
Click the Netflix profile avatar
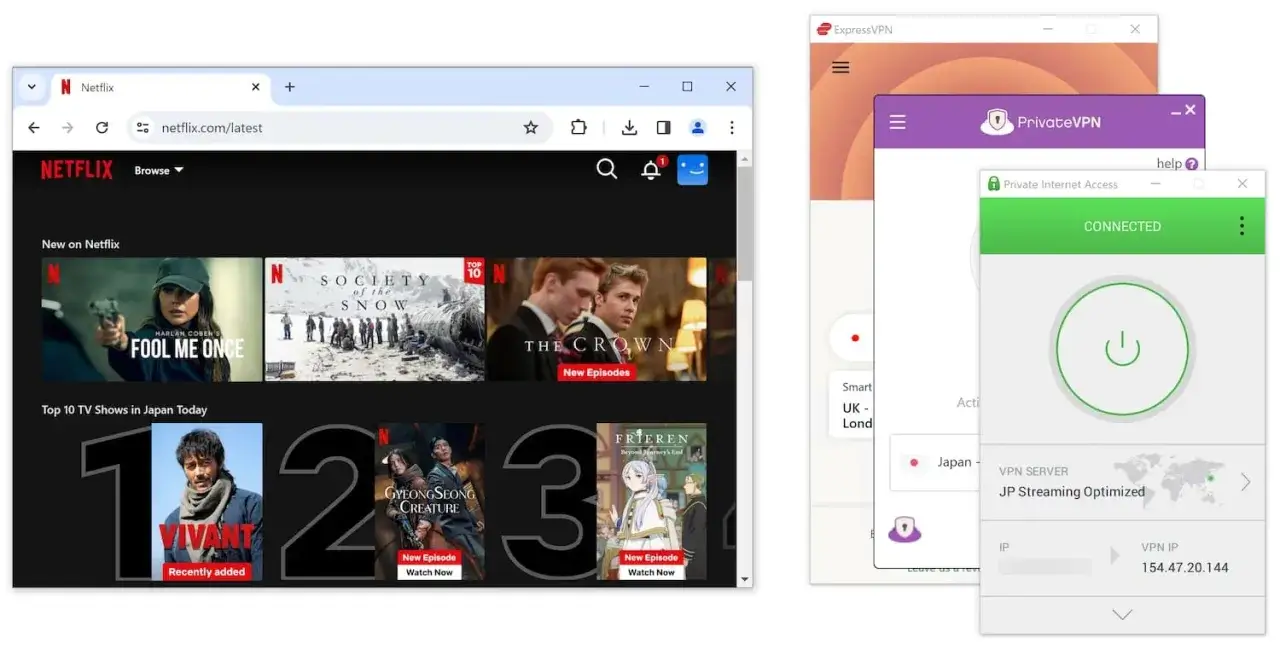click(x=693, y=170)
